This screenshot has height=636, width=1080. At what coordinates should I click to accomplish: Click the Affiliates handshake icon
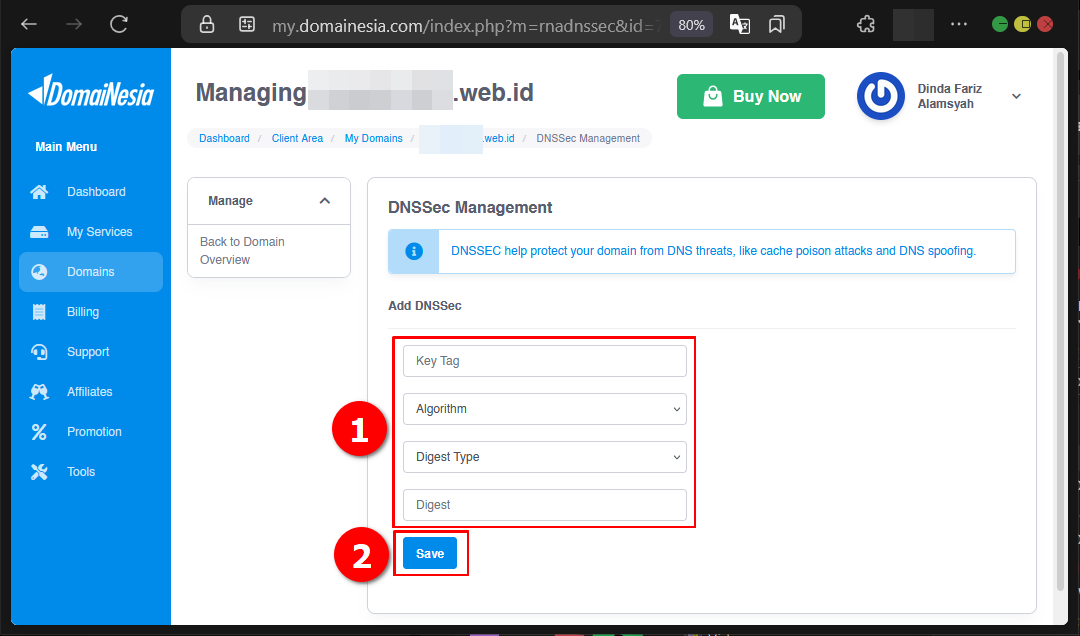click(x=39, y=391)
